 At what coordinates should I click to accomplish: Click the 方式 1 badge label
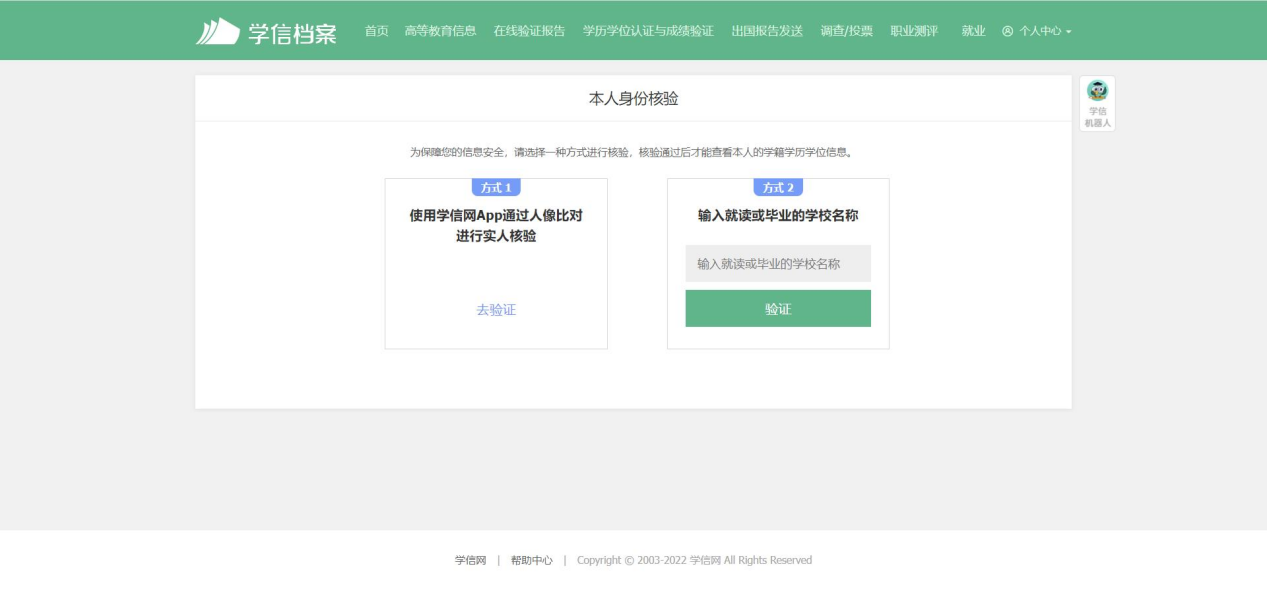[496, 188]
